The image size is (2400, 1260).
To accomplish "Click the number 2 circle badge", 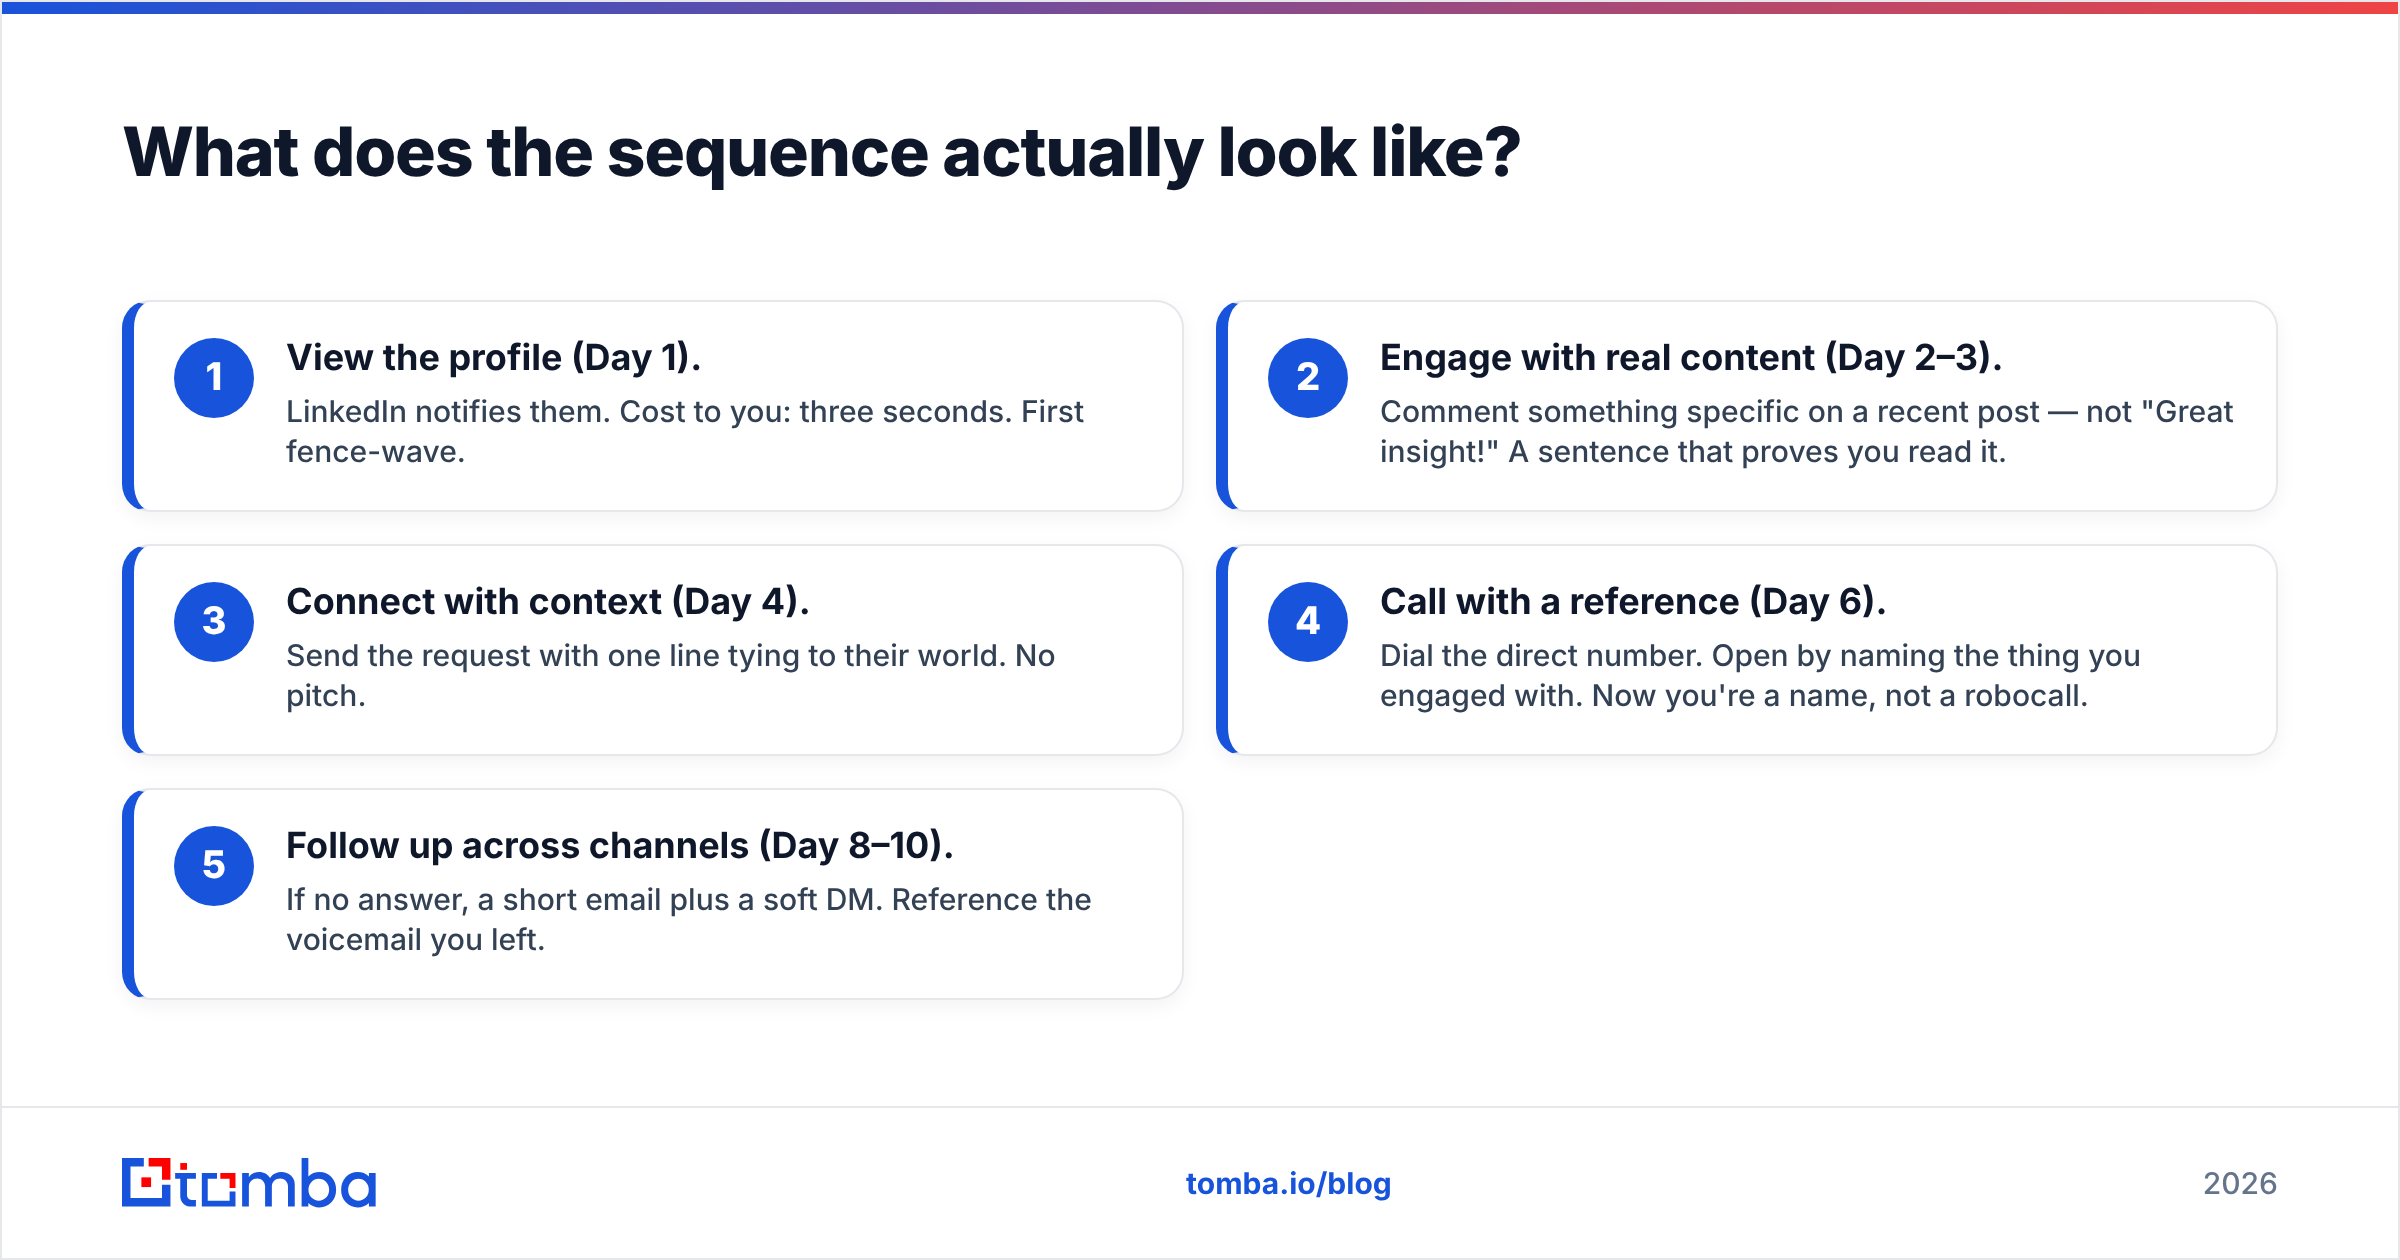I will click(1308, 378).
